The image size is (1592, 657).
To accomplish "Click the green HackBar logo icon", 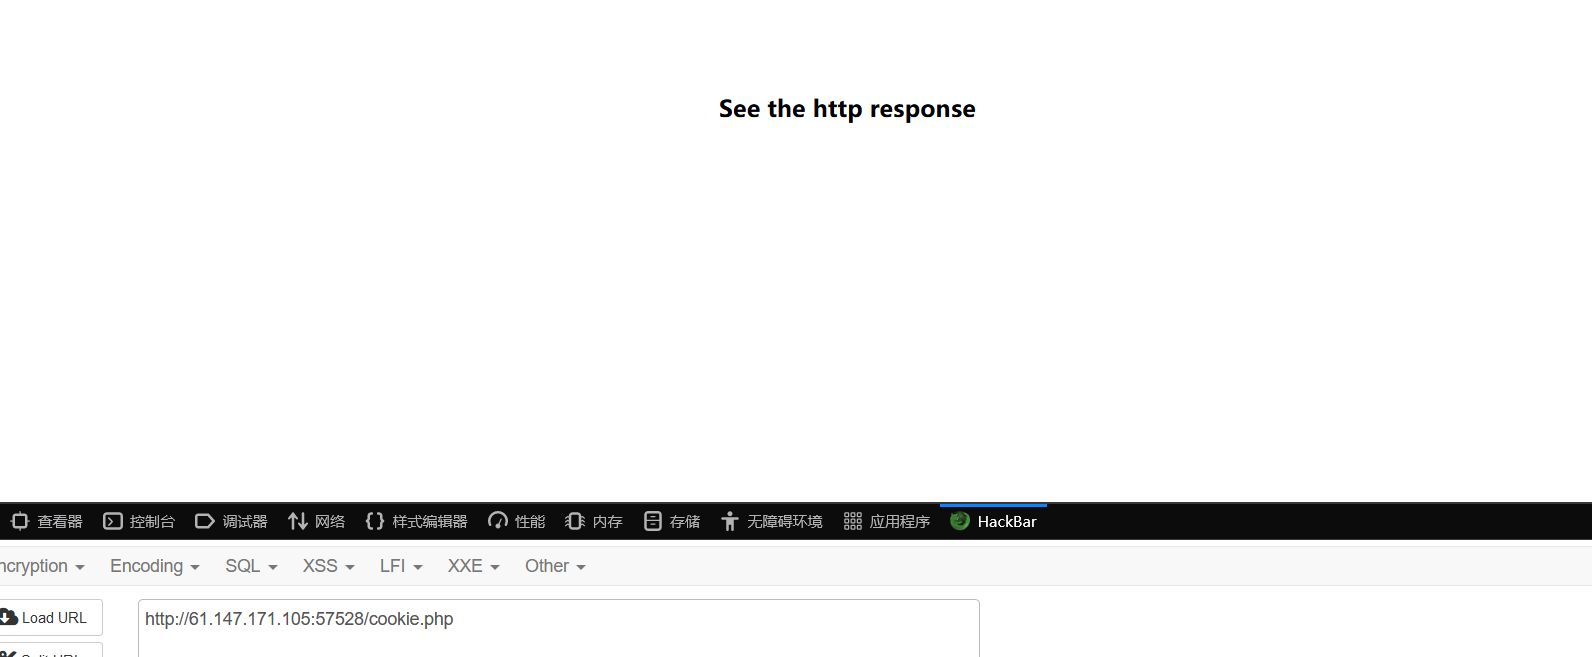I will 960,521.
